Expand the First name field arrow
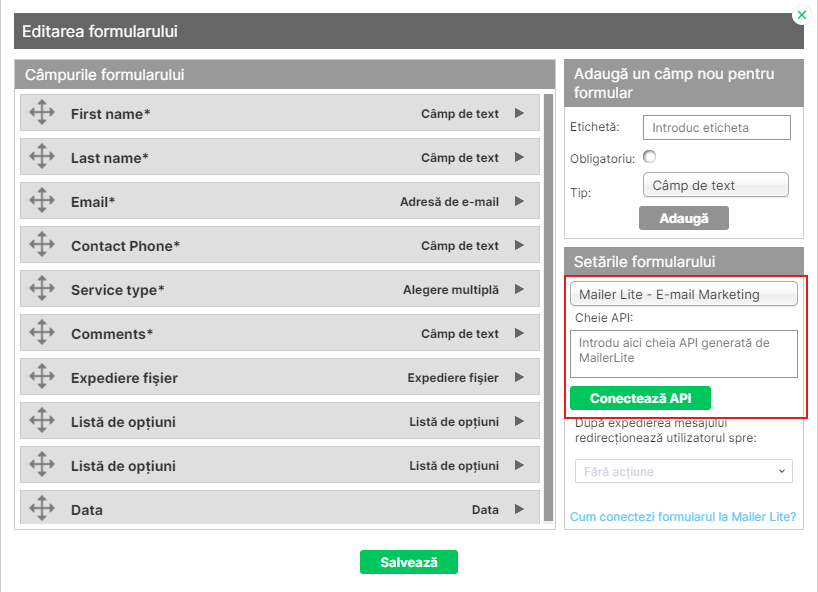 point(519,113)
